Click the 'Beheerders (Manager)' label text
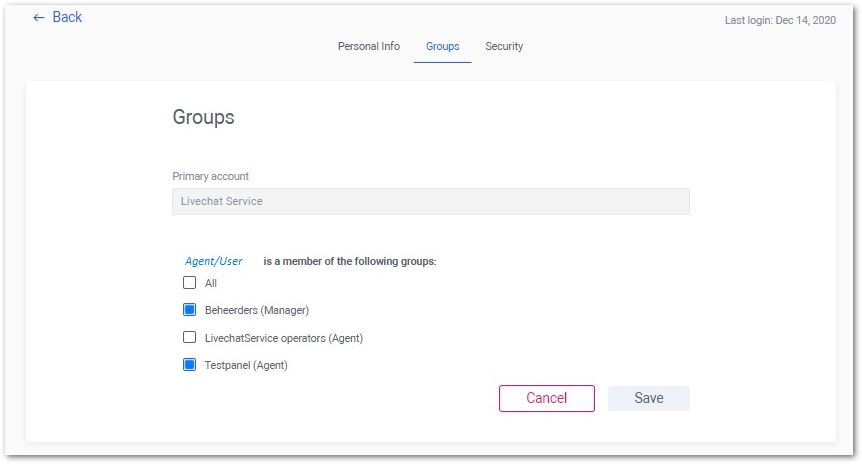 tap(257, 310)
